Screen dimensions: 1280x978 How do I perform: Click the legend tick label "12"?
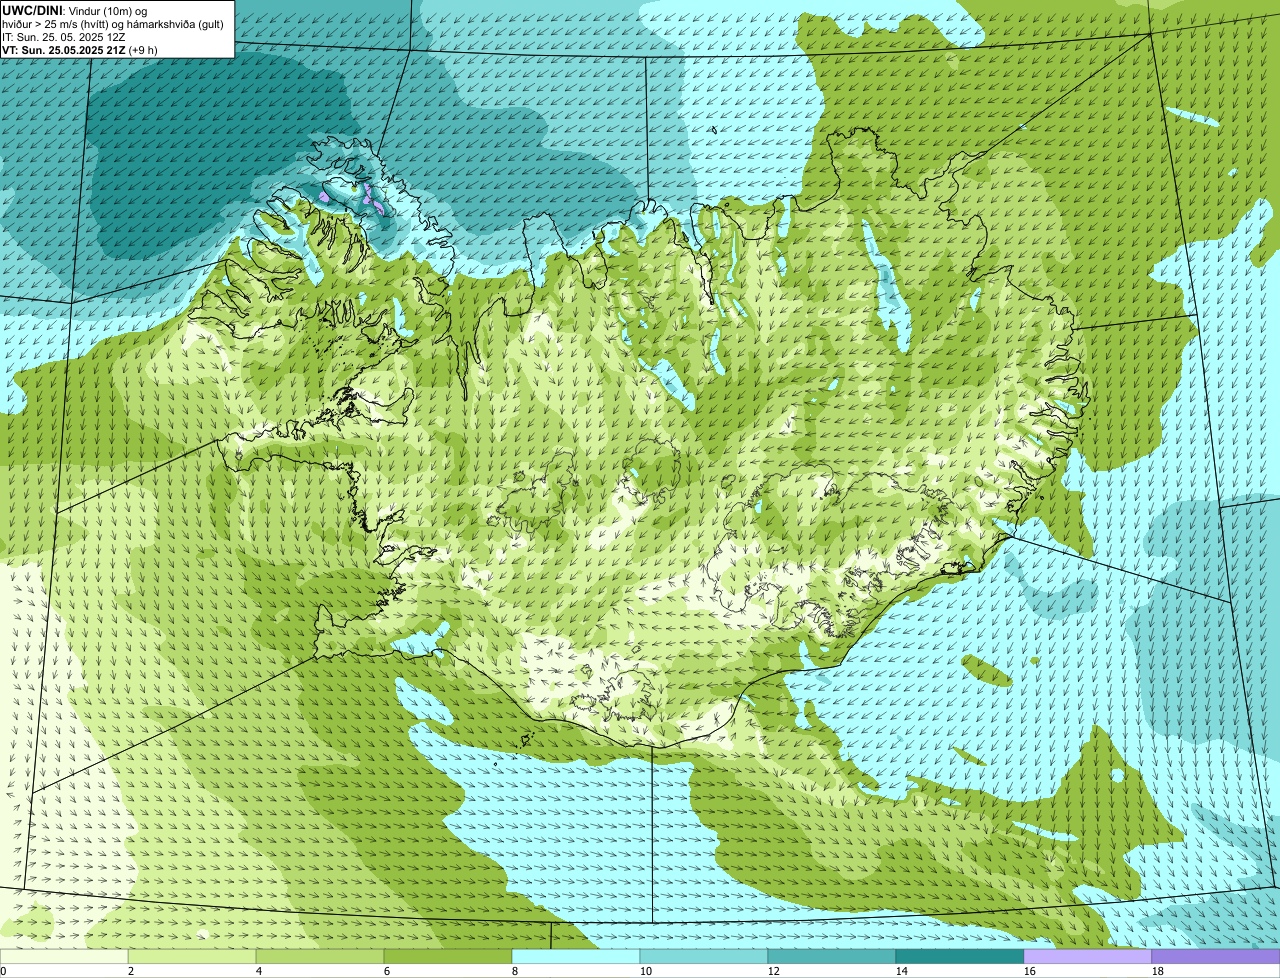coord(774,971)
